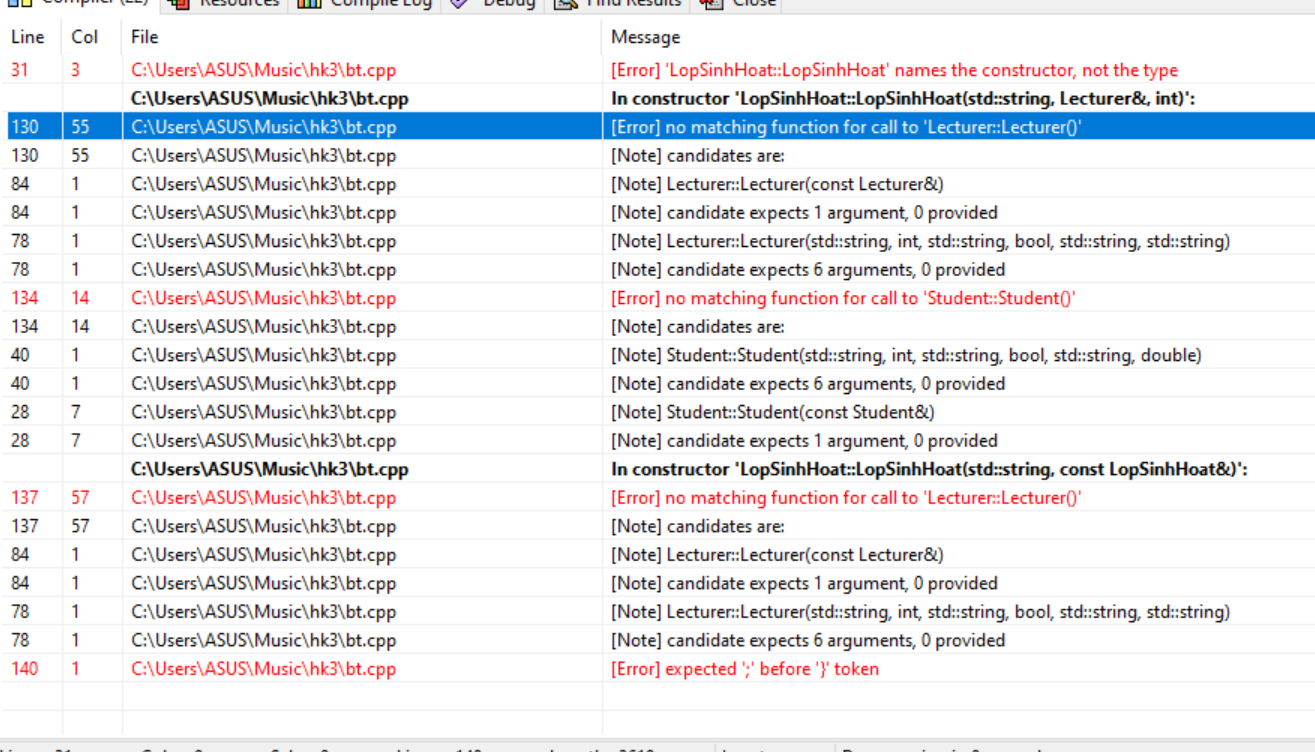Sort messages by the Line column header
1315x752 pixels.
point(28,37)
